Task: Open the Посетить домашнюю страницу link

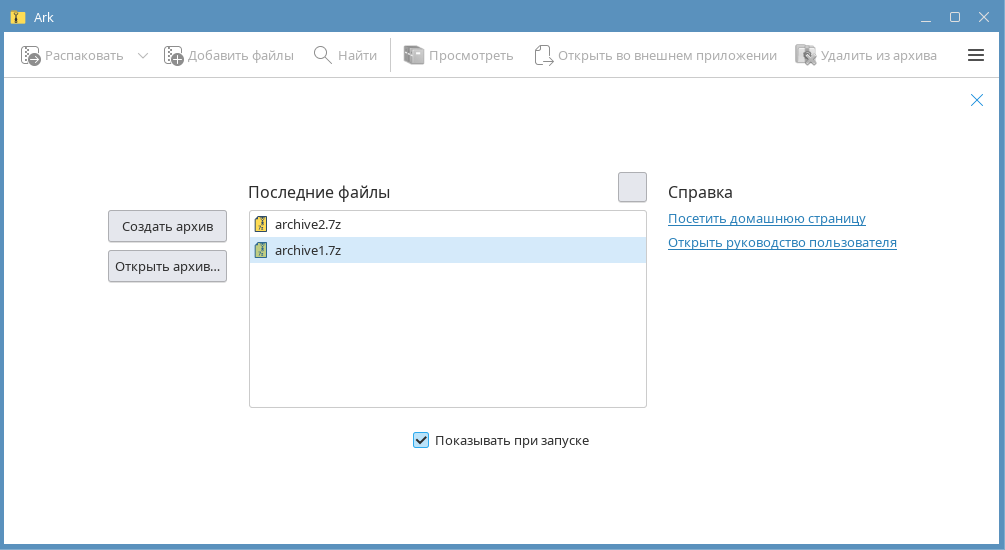Action: coord(766,218)
